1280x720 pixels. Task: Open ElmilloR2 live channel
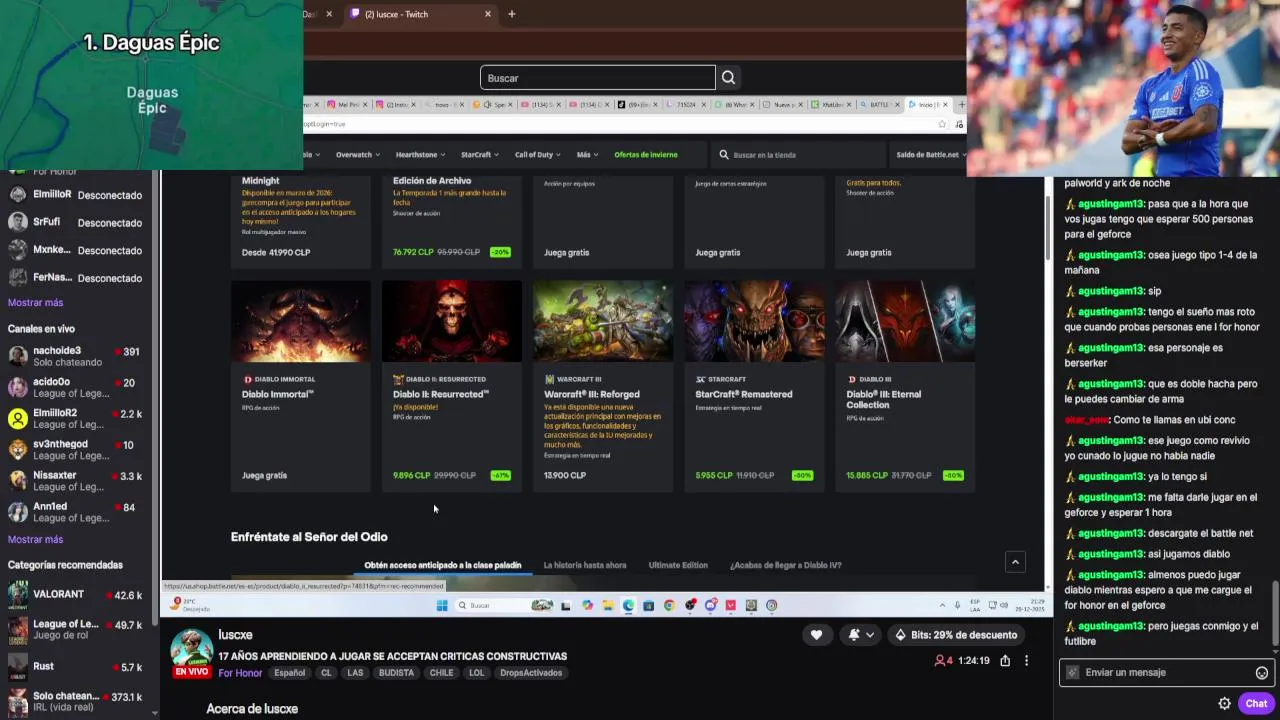(x=78, y=419)
